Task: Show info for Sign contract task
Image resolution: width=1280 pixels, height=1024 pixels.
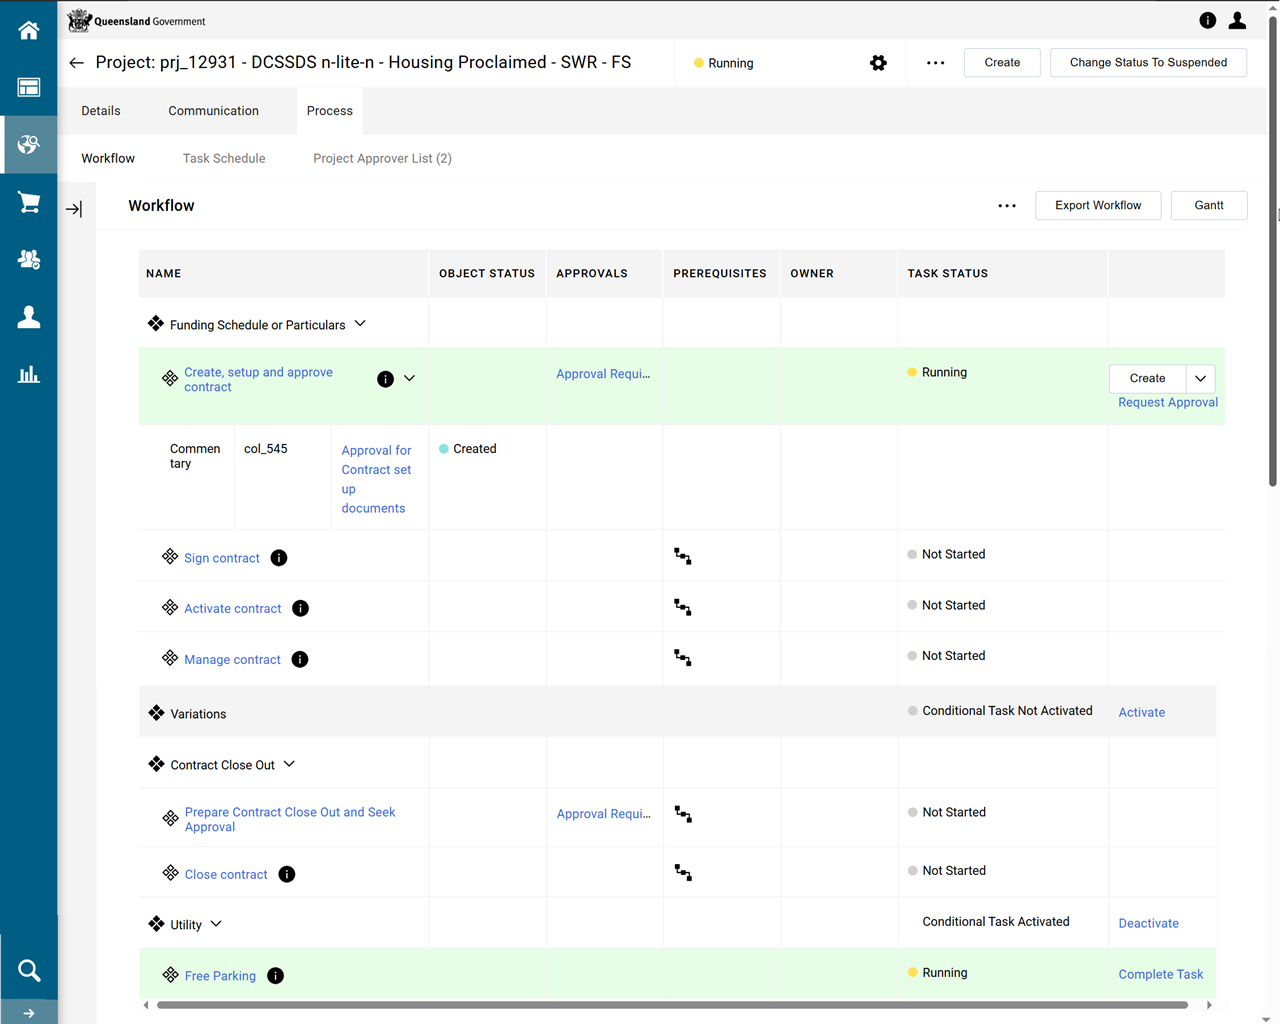Action: point(279,558)
